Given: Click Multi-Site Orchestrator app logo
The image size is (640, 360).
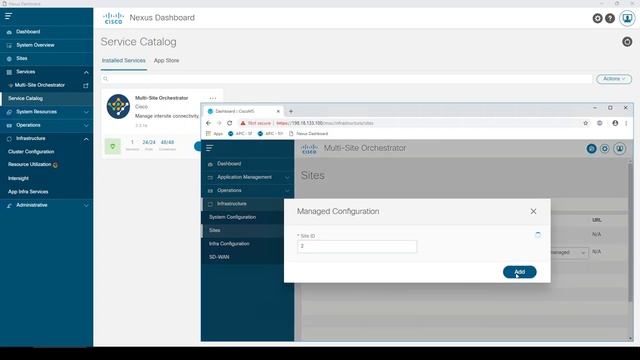Looking at the screenshot, I should pos(118,107).
